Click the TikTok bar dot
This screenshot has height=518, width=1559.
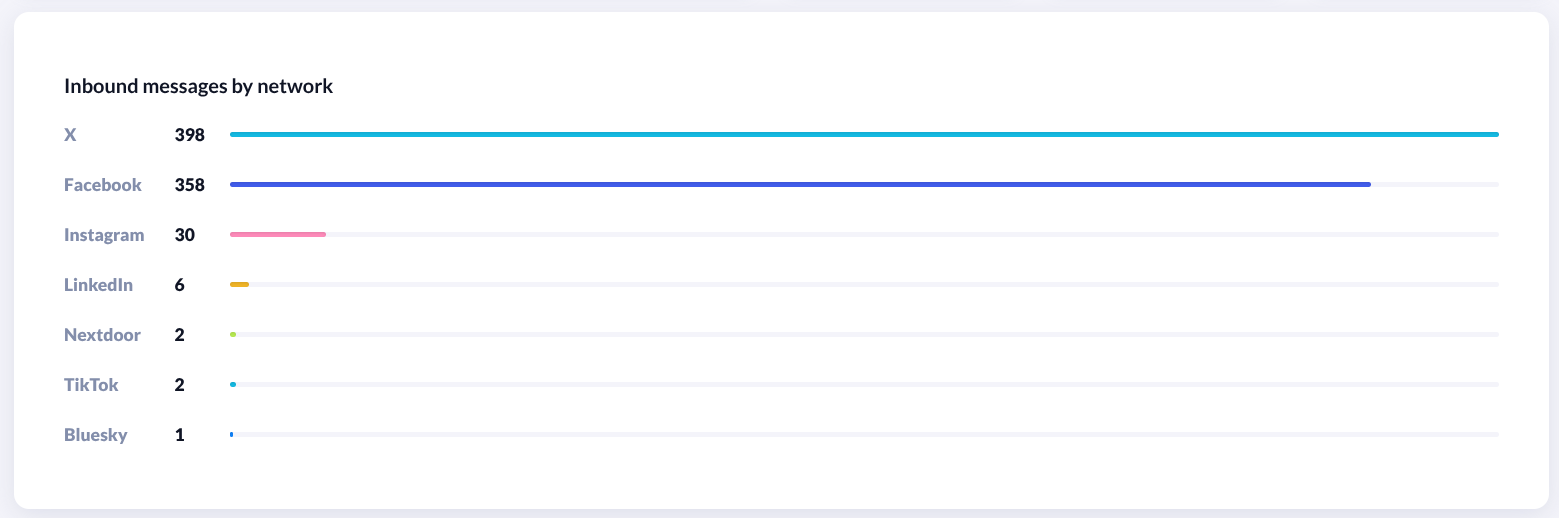click(233, 384)
